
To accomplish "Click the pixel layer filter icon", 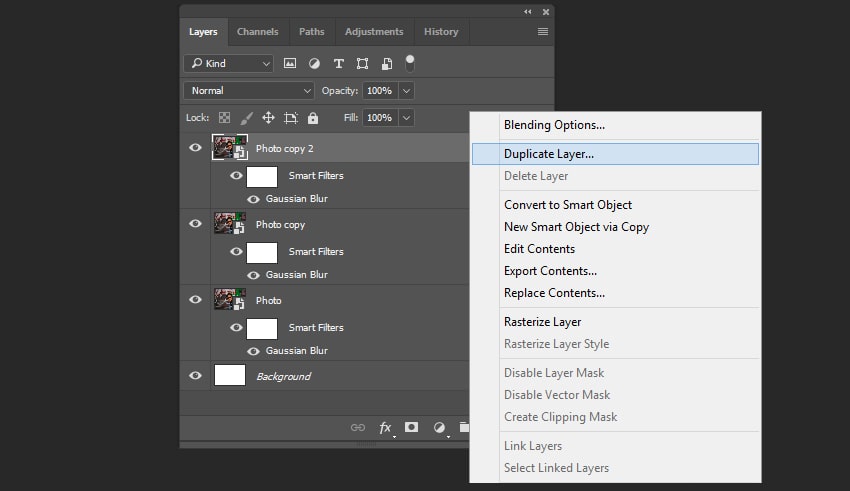I will tap(290, 63).
